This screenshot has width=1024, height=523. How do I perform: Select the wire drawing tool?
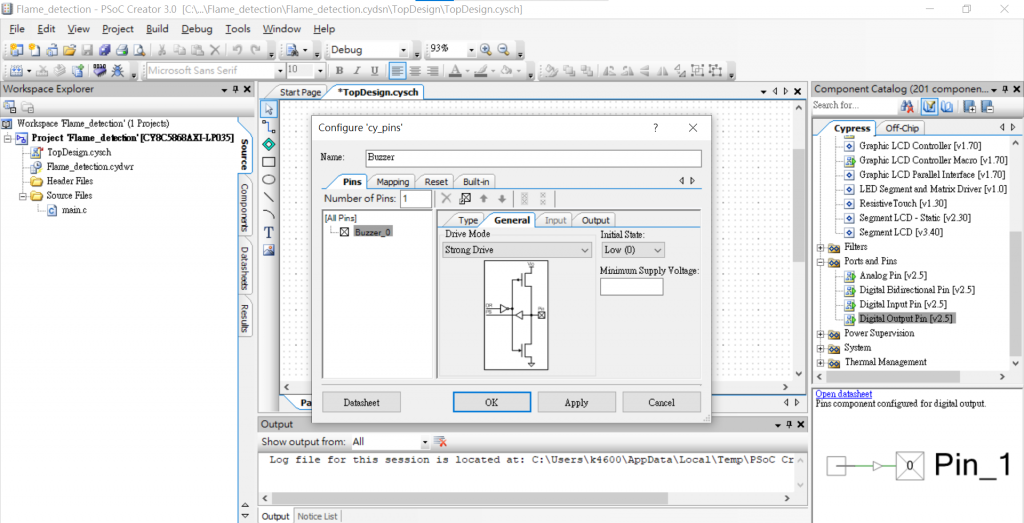(268, 126)
